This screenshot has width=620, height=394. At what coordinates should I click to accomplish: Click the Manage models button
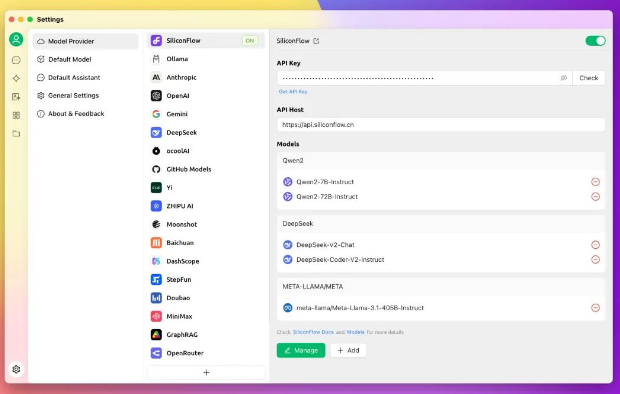tap(301, 350)
